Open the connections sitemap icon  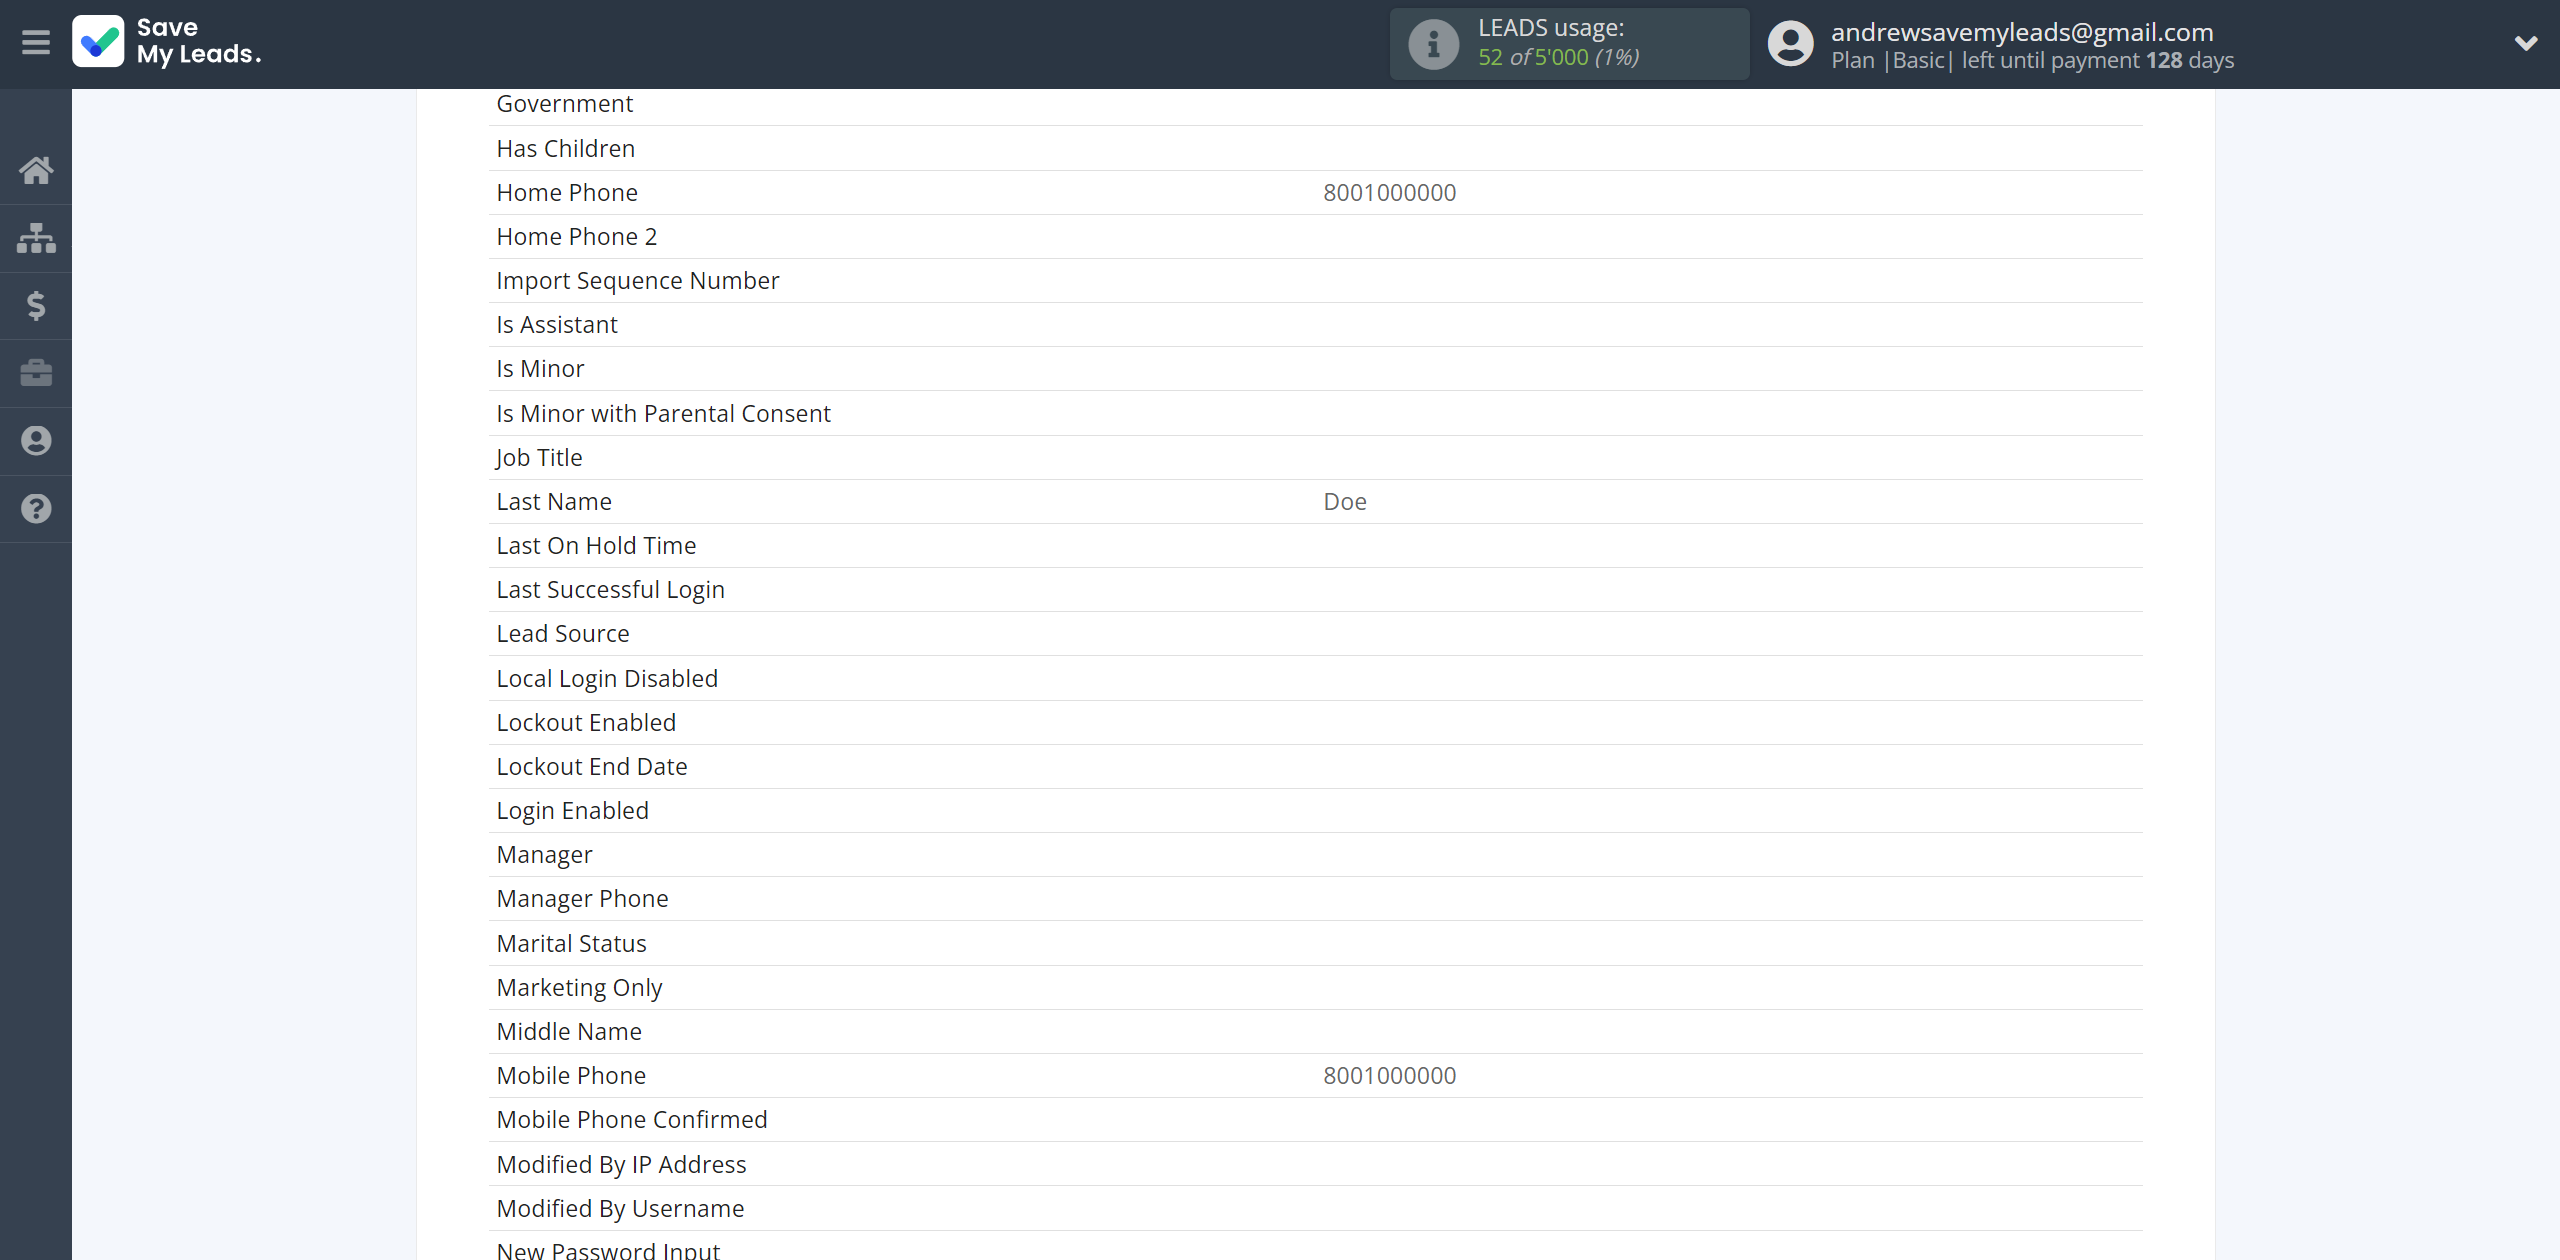click(x=36, y=238)
